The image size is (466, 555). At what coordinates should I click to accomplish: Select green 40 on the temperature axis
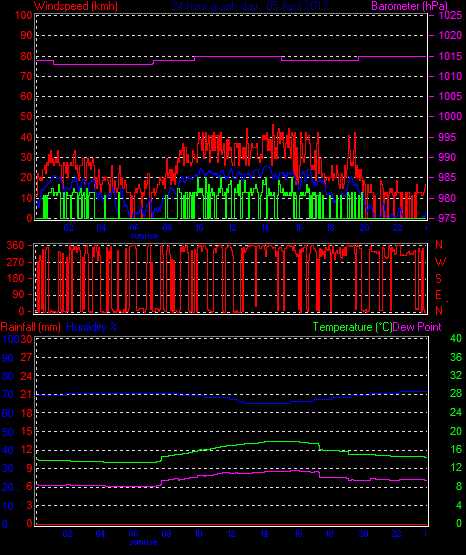[x=456, y=338]
